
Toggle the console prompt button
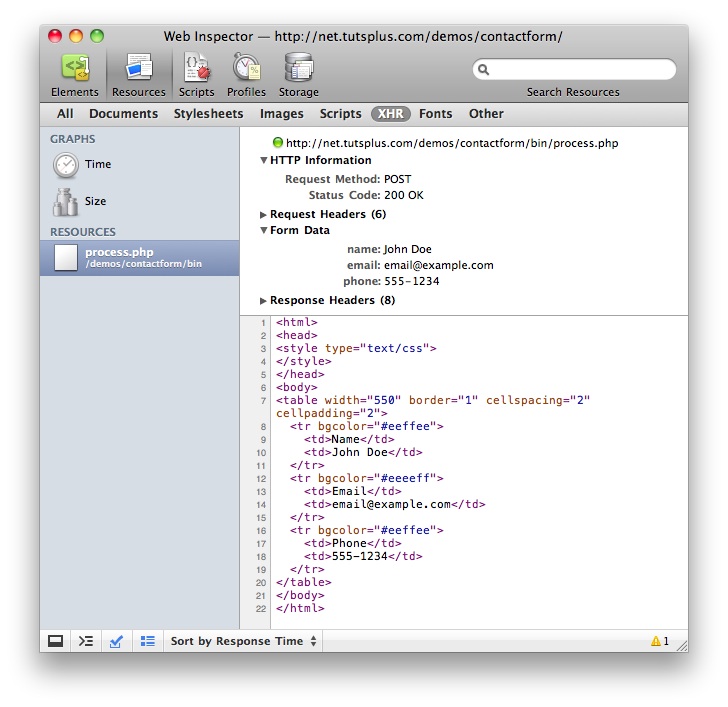[x=86, y=641]
